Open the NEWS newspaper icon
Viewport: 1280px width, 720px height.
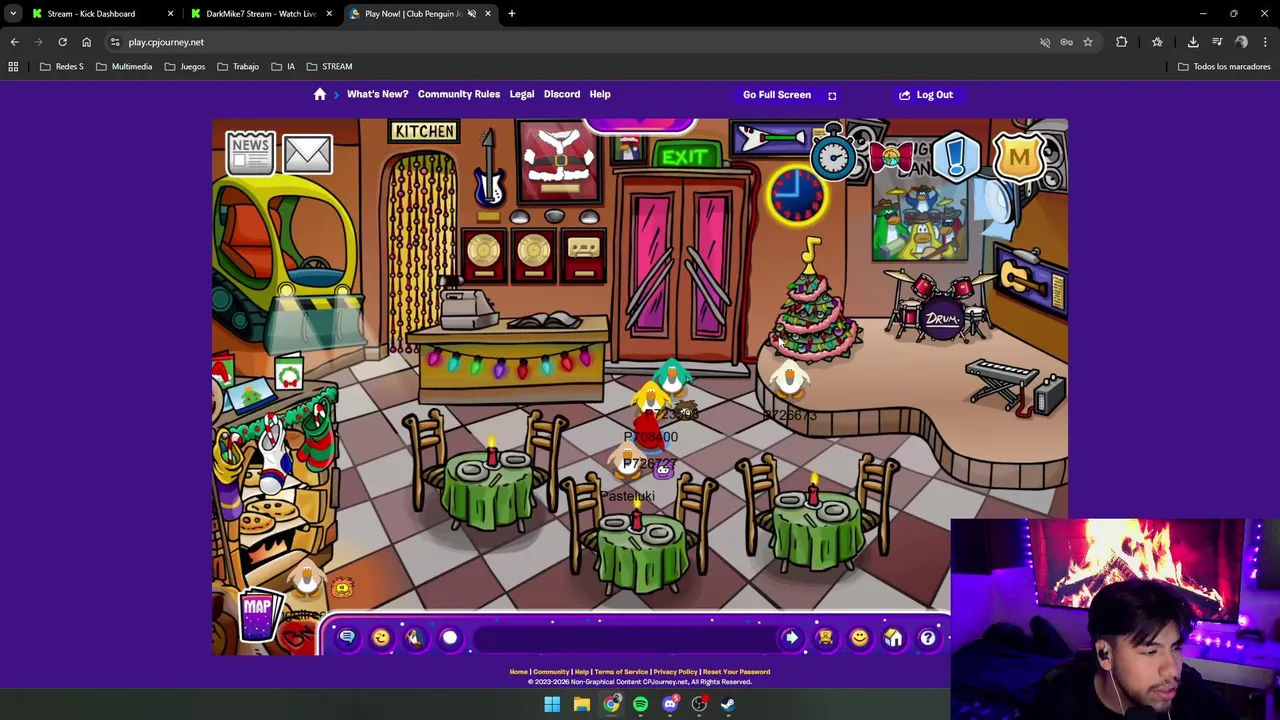[x=249, y=153]
